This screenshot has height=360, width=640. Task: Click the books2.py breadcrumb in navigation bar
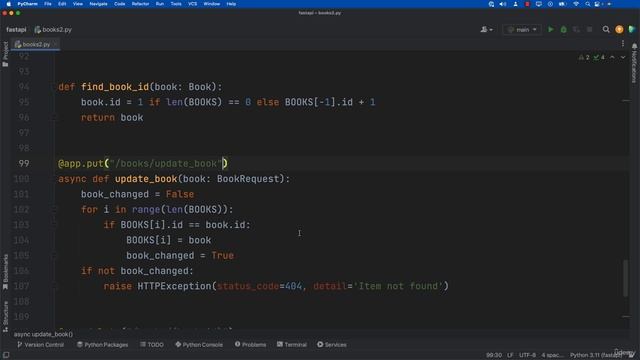click(x=53, y=29)
